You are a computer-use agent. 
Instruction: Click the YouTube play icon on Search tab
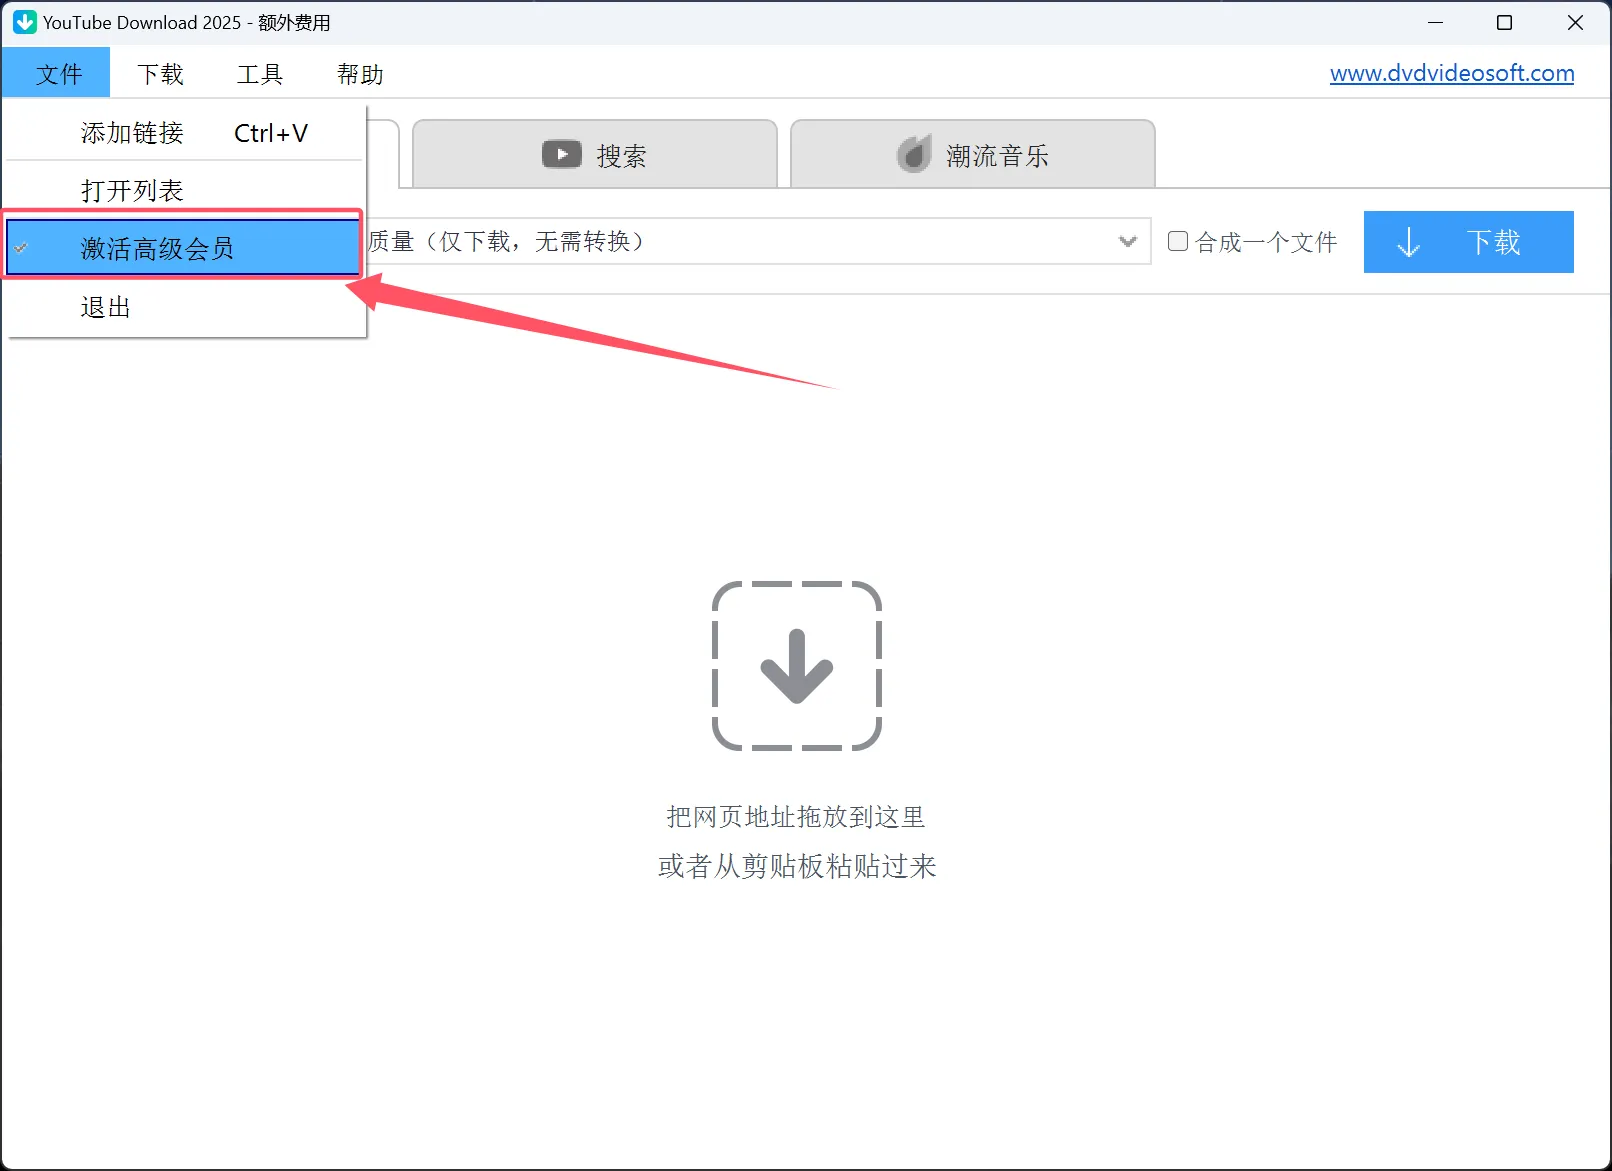561,155
